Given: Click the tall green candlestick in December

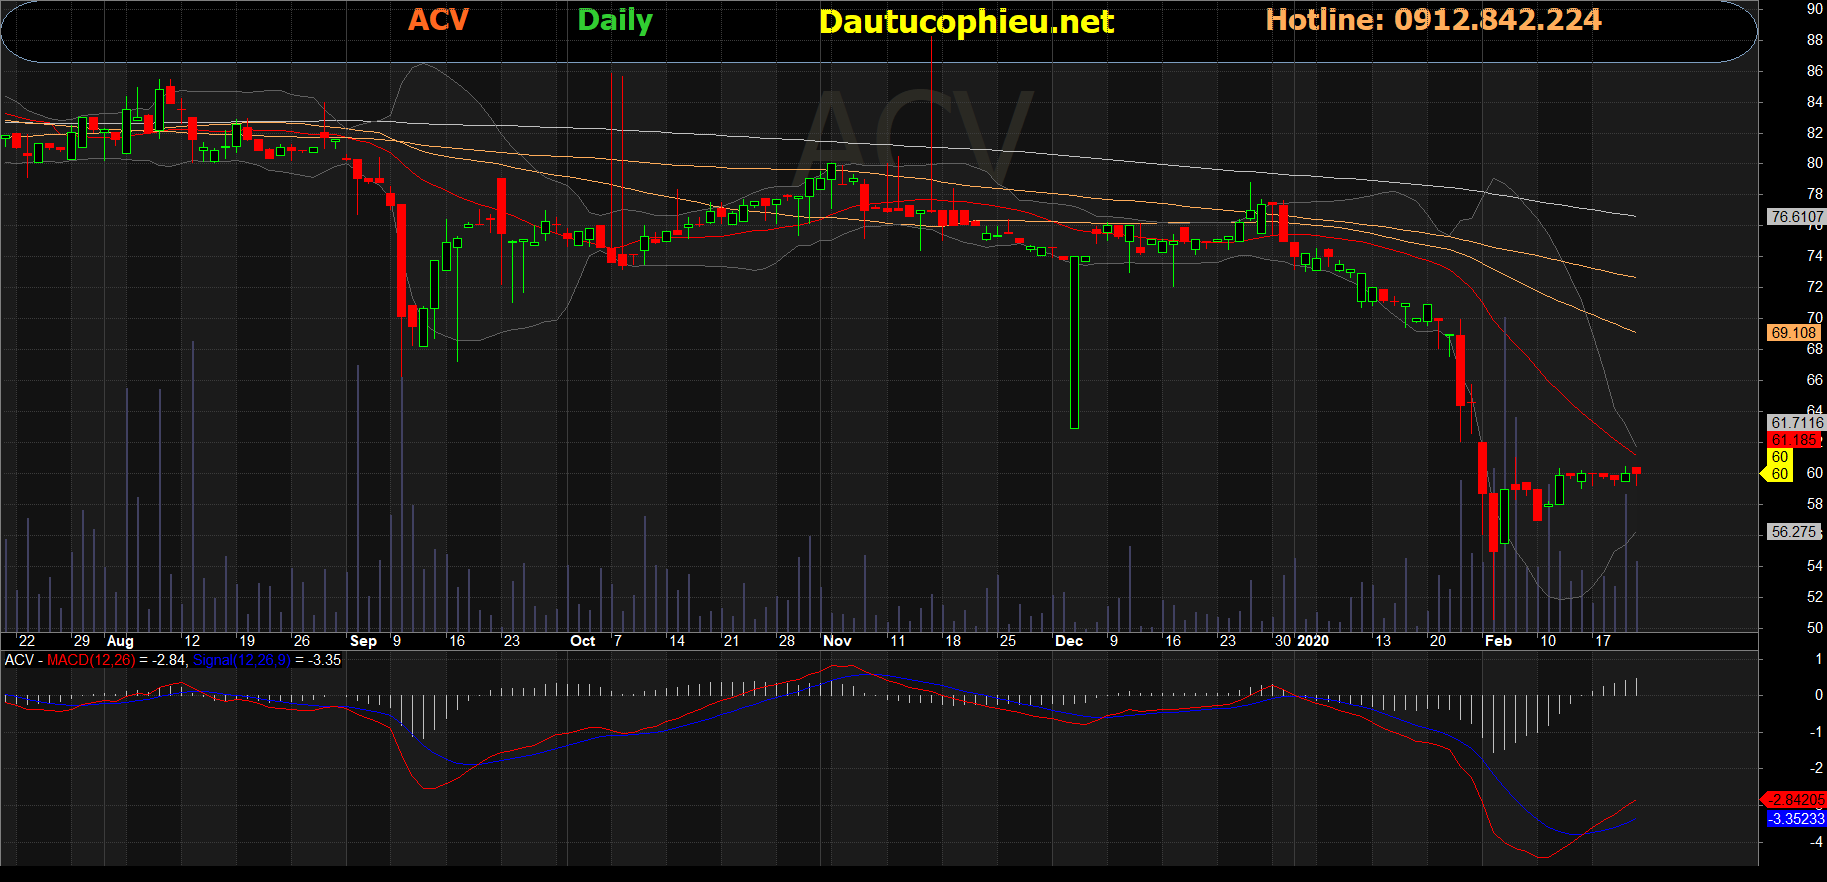Looking at the screenshot, I should (1075, 342).
